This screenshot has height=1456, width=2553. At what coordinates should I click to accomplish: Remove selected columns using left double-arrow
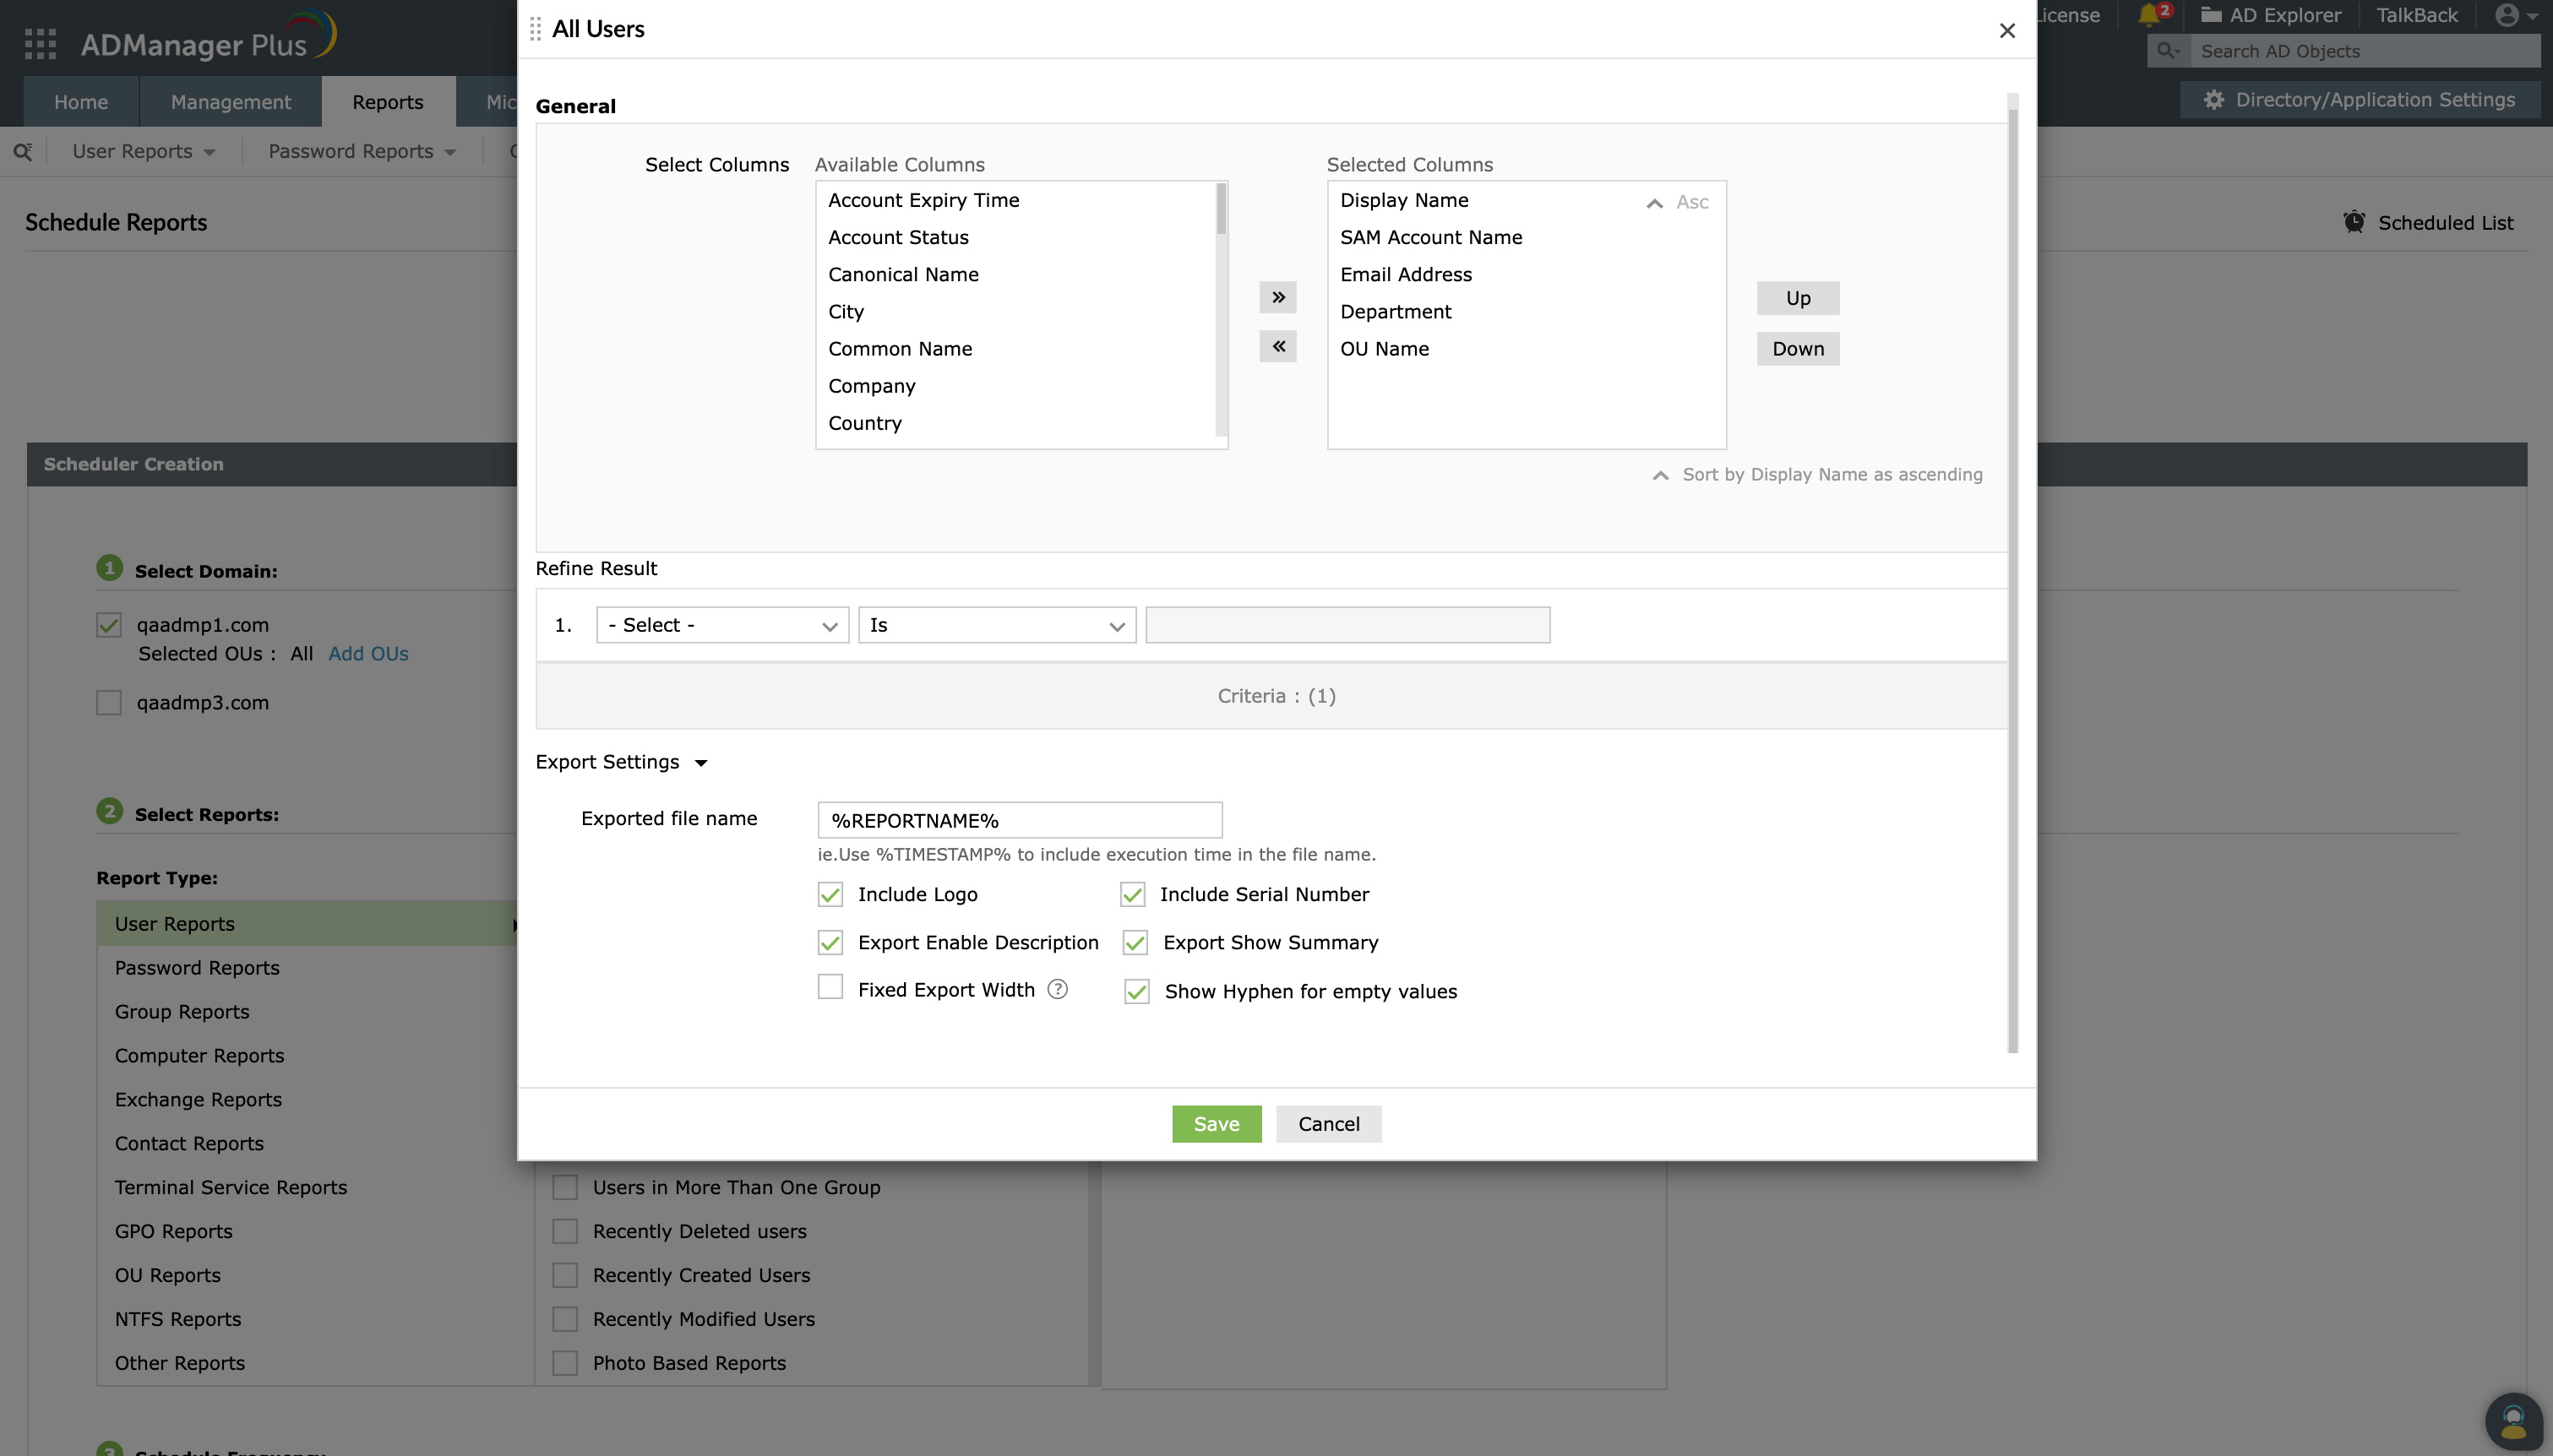click(x=1278, y=346)
